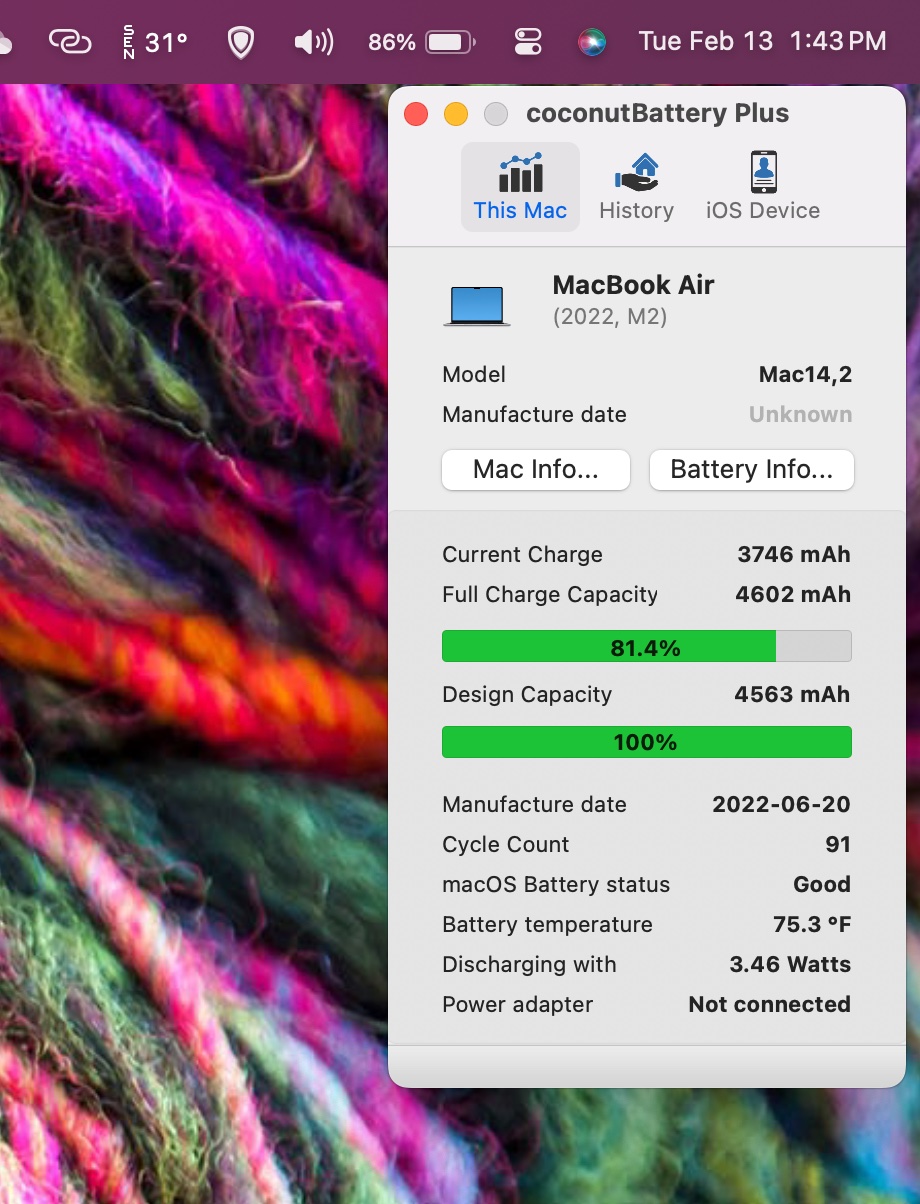The image size is (920, 1204).
Task: Click the coconutBattery Plus window title
Action: tap(658, 113)
